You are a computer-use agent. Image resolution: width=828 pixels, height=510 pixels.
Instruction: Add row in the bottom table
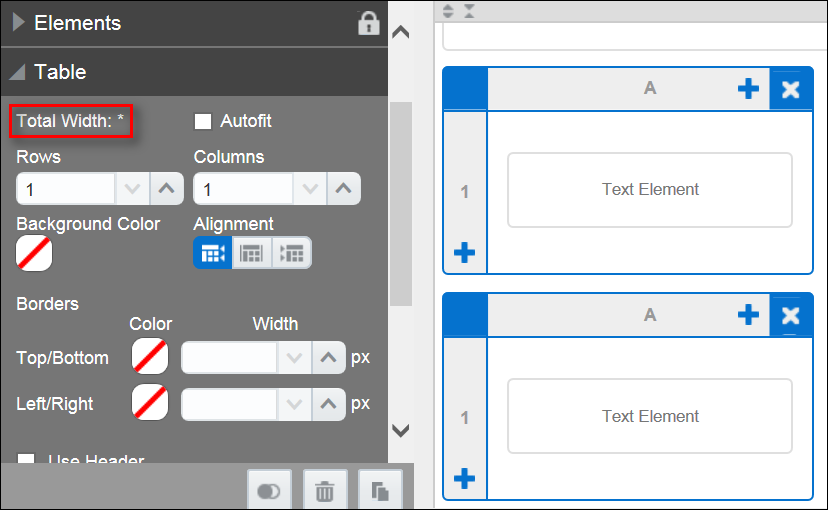coord(464,480)
